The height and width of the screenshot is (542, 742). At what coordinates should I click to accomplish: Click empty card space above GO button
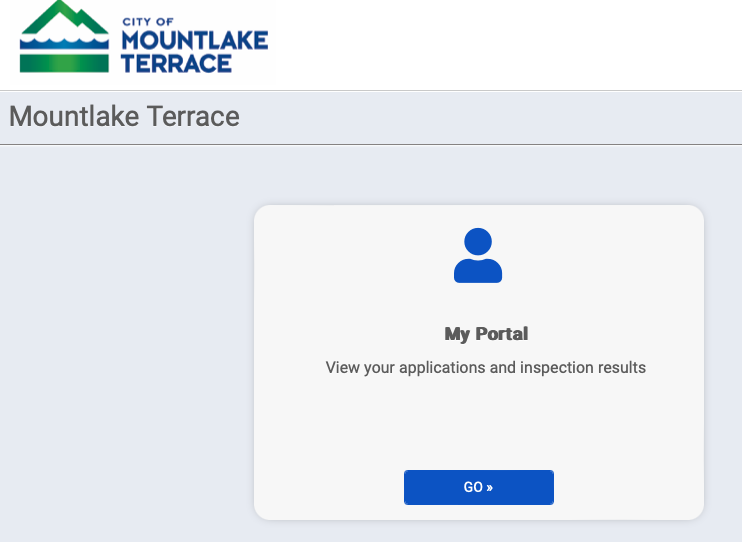point(478,425)
